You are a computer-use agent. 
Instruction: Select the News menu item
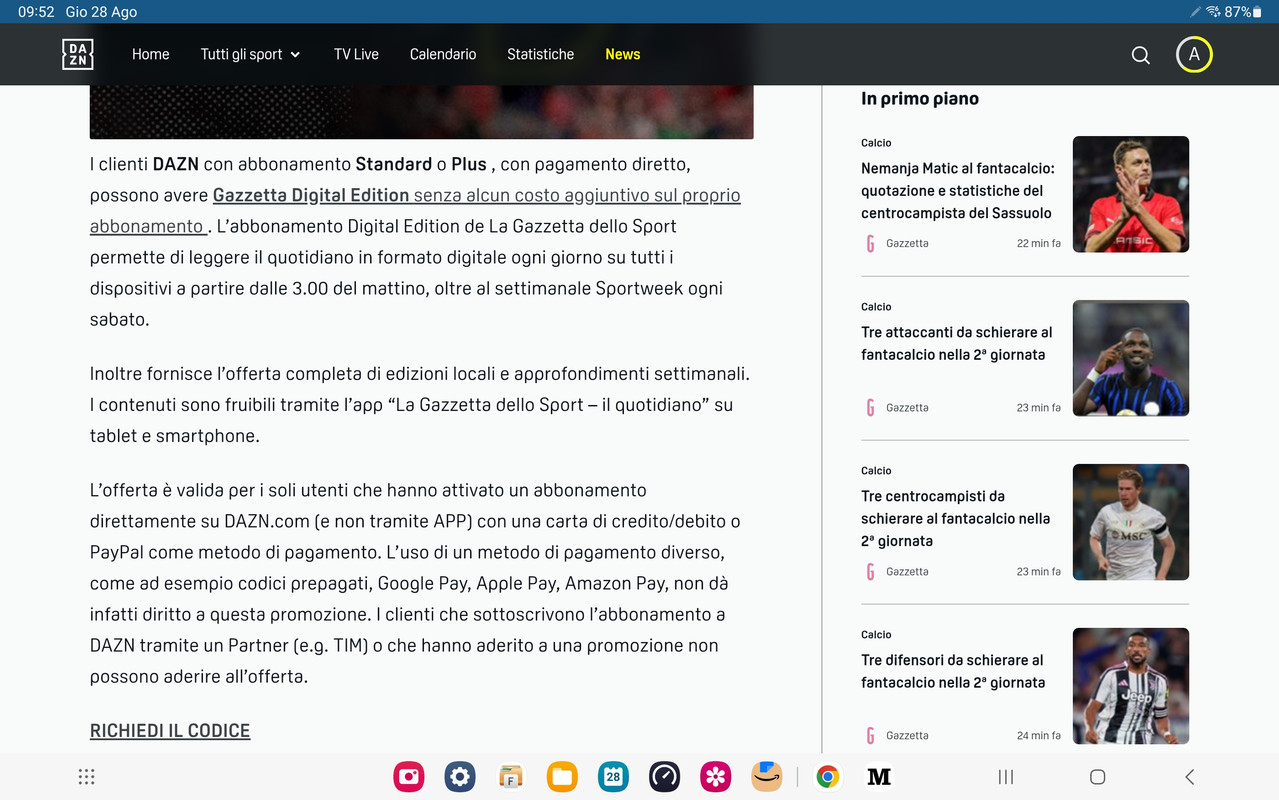click(622, 54)
